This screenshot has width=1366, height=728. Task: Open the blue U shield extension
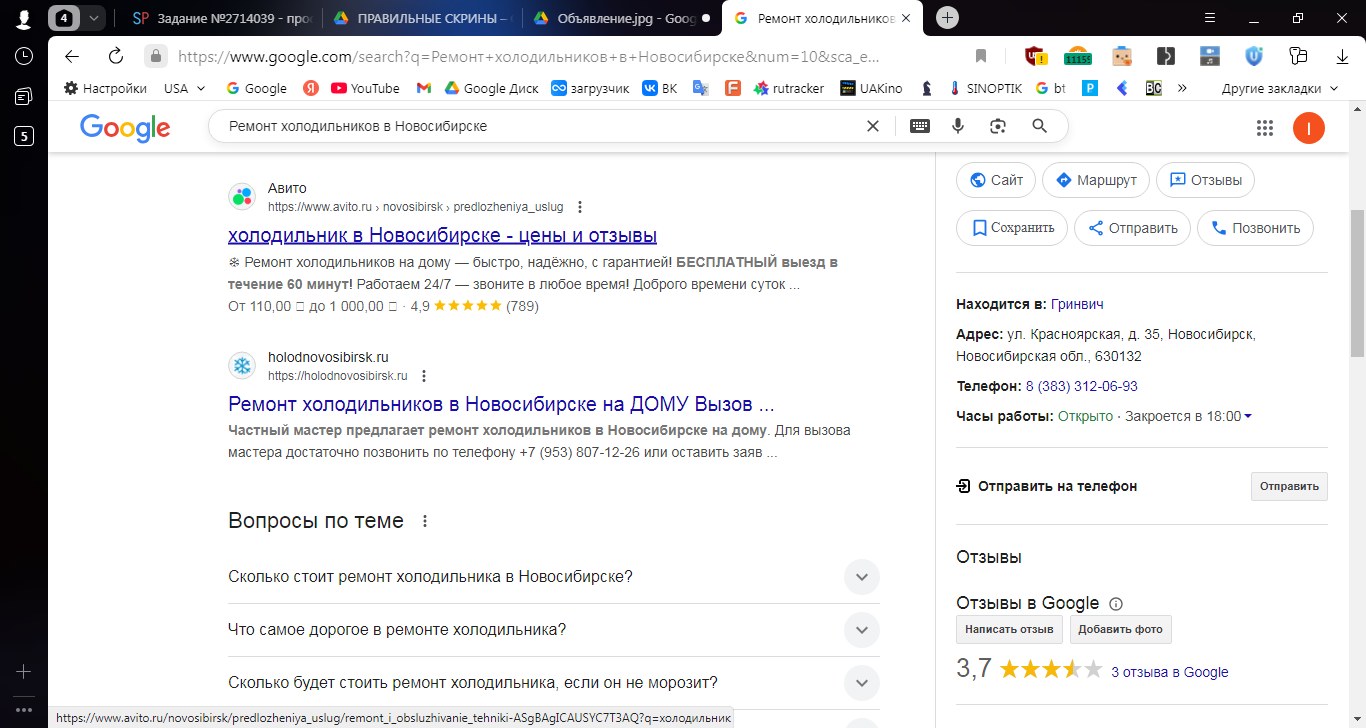coord(1254,56)
